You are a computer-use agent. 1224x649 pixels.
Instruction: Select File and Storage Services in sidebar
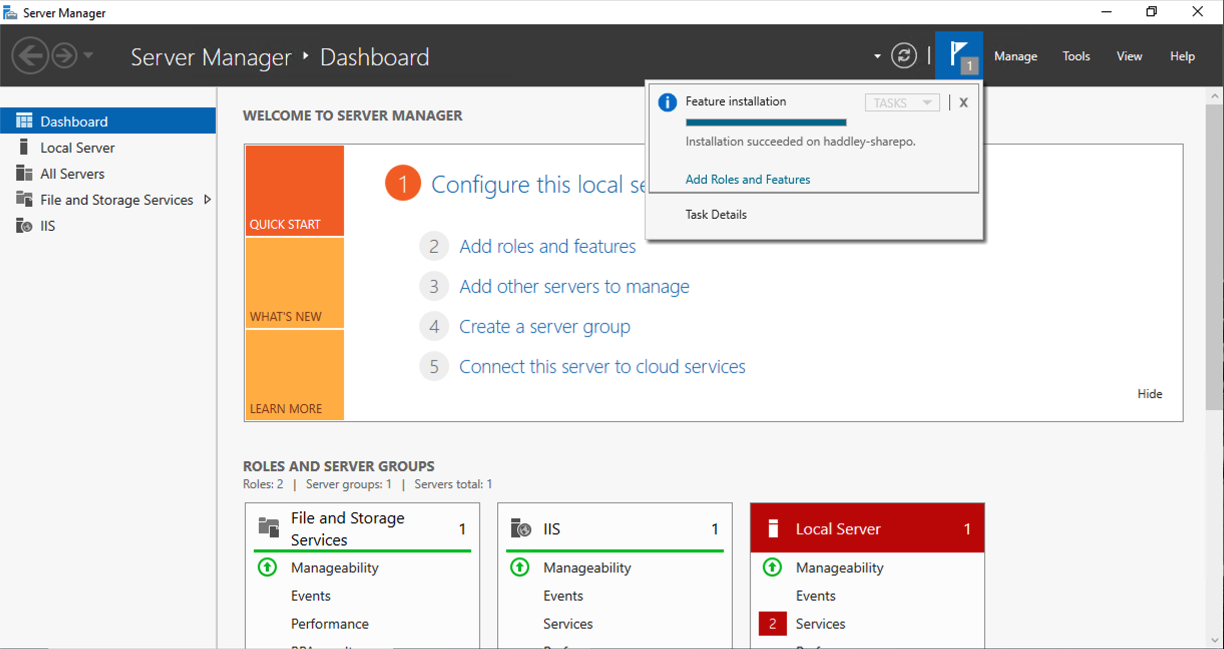(108, 199)
